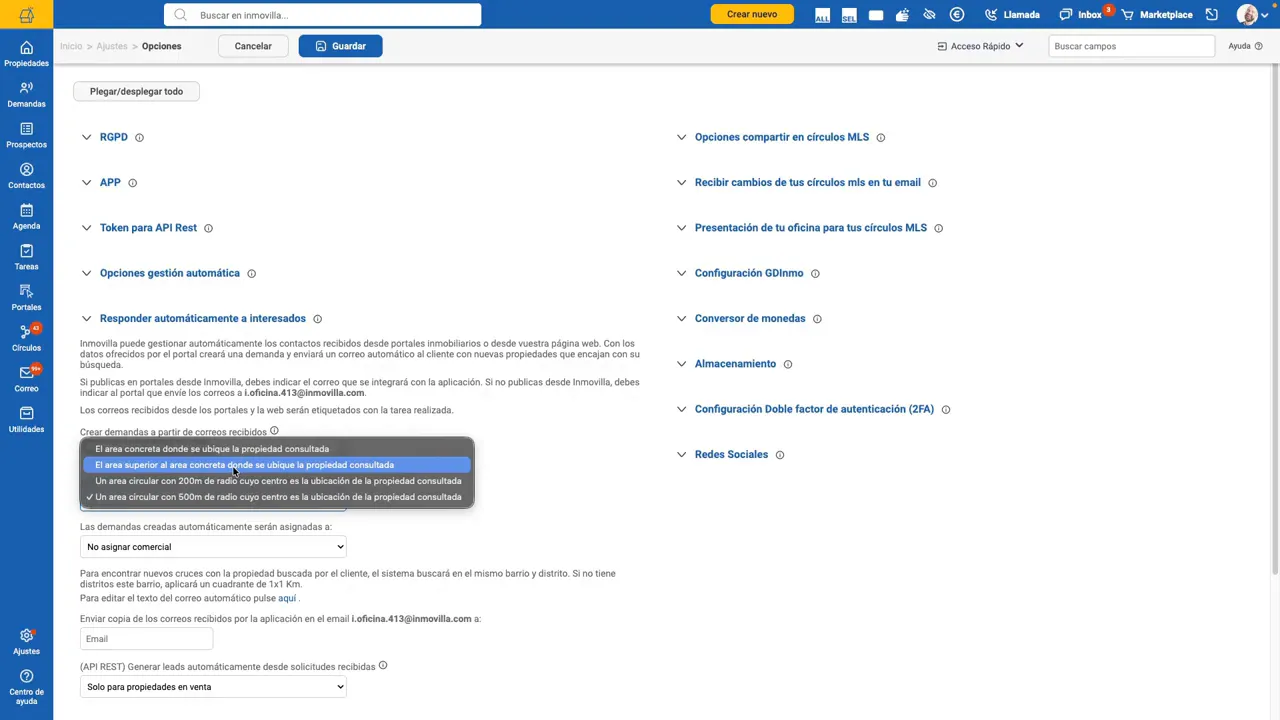1280x720 pixels.
Task: Click the SEL icon in top bar
Action: (849, 15)
